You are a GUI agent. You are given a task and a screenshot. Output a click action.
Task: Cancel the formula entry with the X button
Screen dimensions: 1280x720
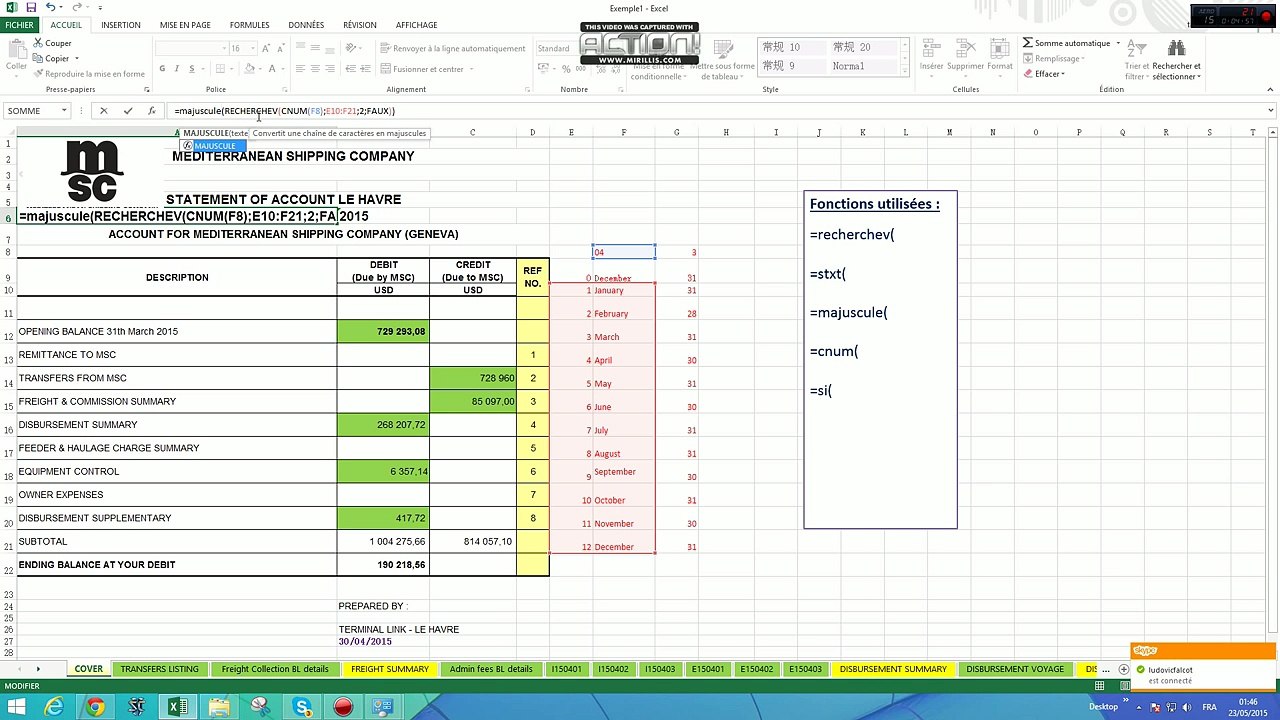(103, 111)
